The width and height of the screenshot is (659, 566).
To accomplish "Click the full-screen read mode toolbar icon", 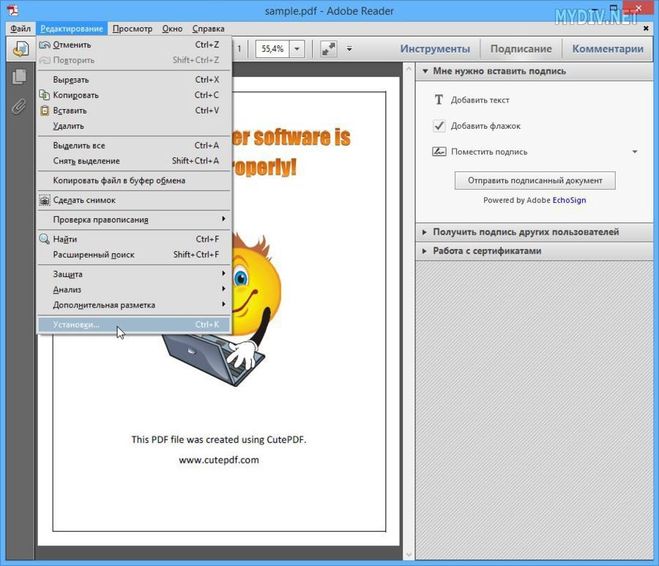I will pos(328,49).
